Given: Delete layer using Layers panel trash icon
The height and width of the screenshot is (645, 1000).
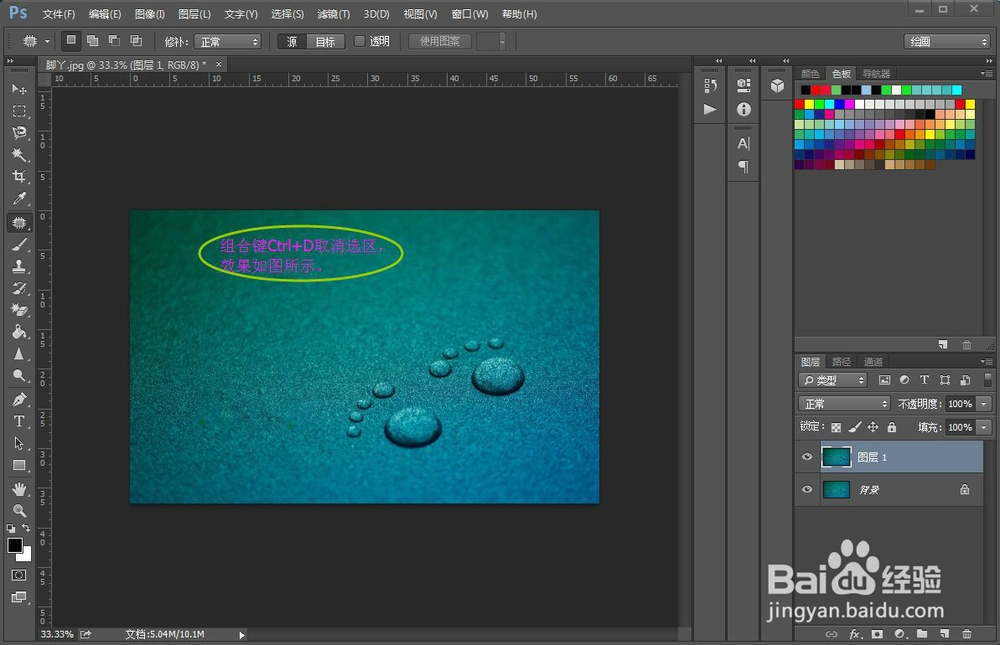Looking at the screenshot, I should pos(967,634).
